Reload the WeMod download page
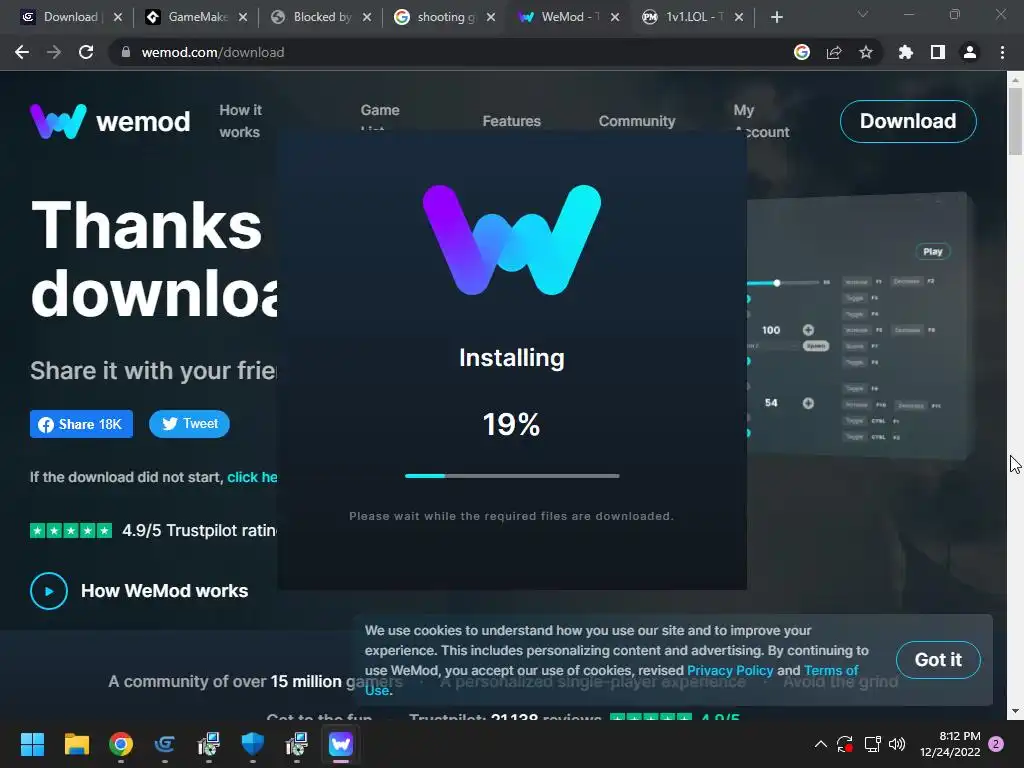Screen dimensions: 1024x768 coord(86,52)
